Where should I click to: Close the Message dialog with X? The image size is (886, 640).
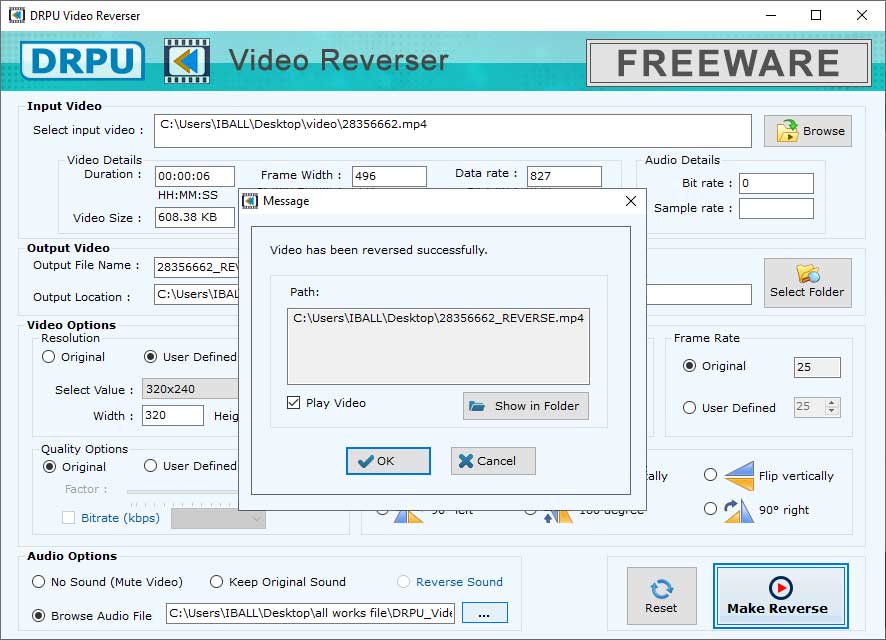tap(631, 201)
